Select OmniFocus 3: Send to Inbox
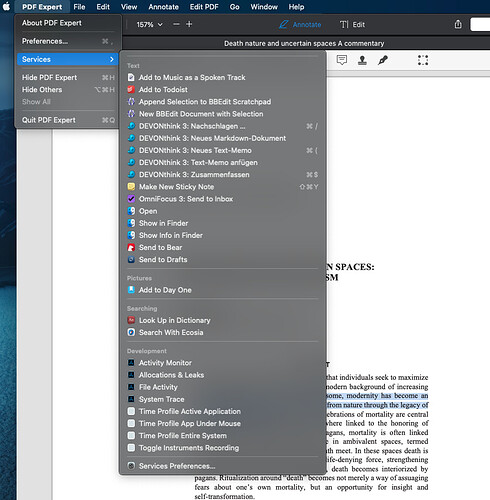Screen dimensions: 490x500 [x=223, y=199]
